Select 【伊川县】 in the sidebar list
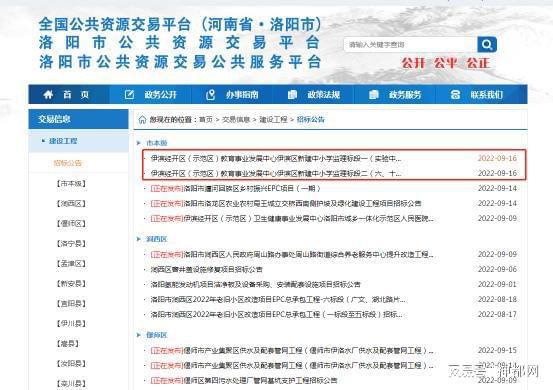The width and height of the screenshot is (553, 390). [71, 324]
